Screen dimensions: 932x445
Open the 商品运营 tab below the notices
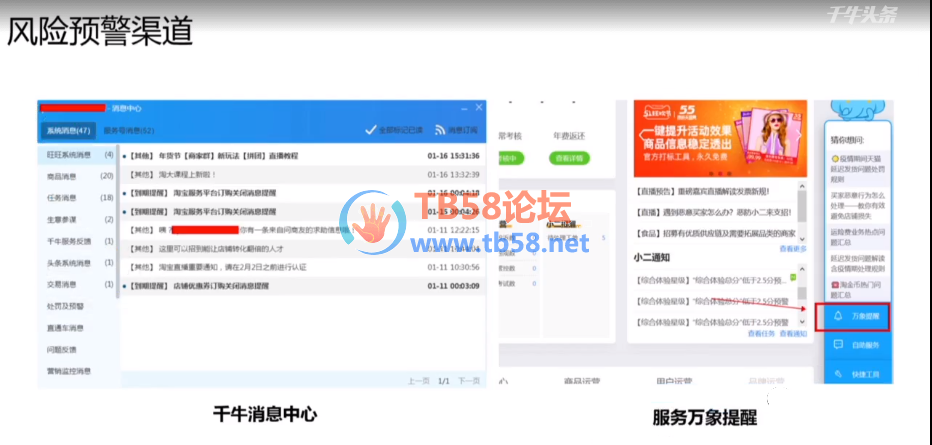(580, 380)
